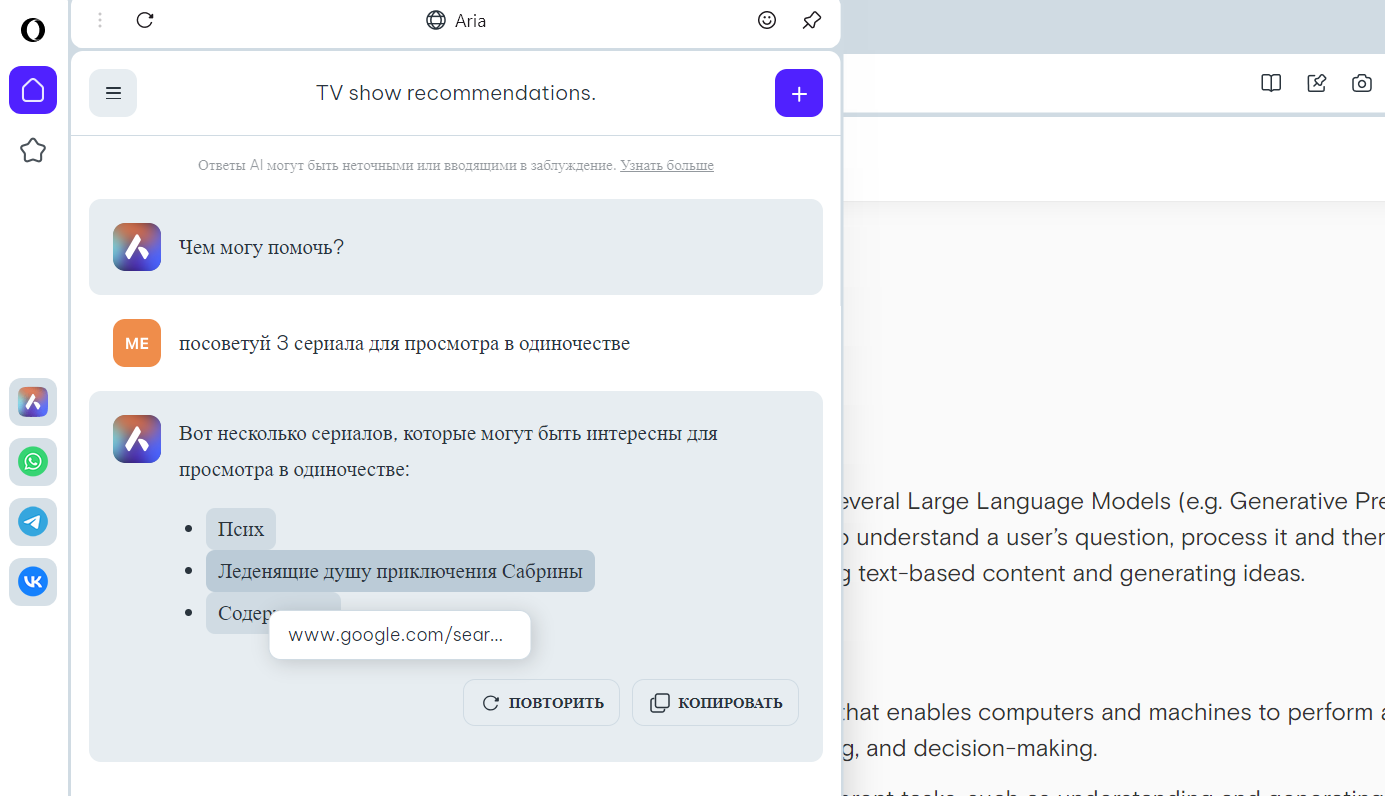Pin the Aria sidebar panel
The image size is (1385, 796).
click(x=812, y=20)
